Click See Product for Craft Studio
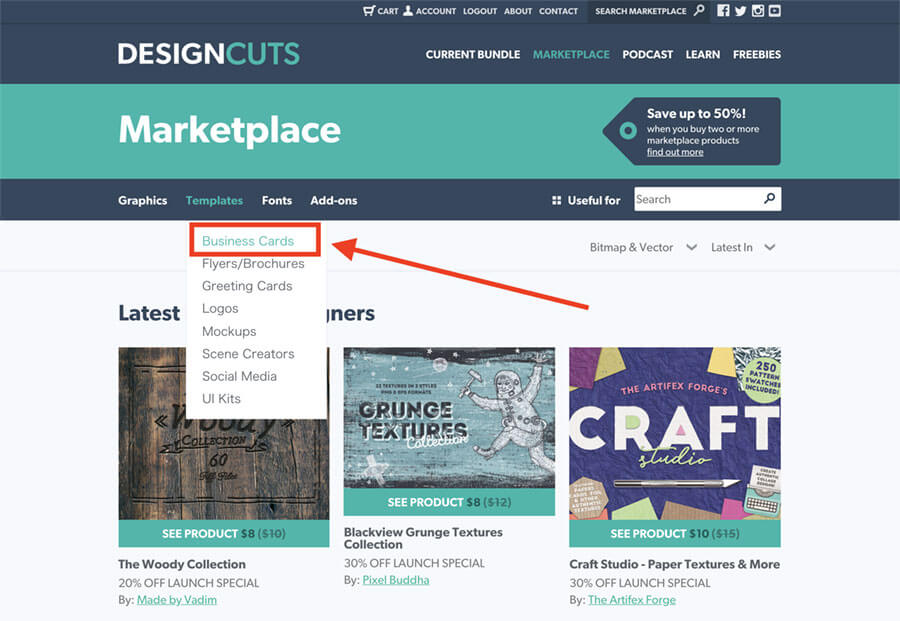The image size is (900, 621). point(674,533)
